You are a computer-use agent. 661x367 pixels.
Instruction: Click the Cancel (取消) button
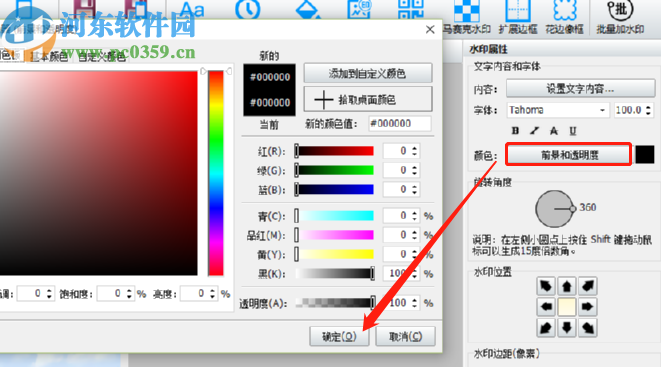[405, 336]
